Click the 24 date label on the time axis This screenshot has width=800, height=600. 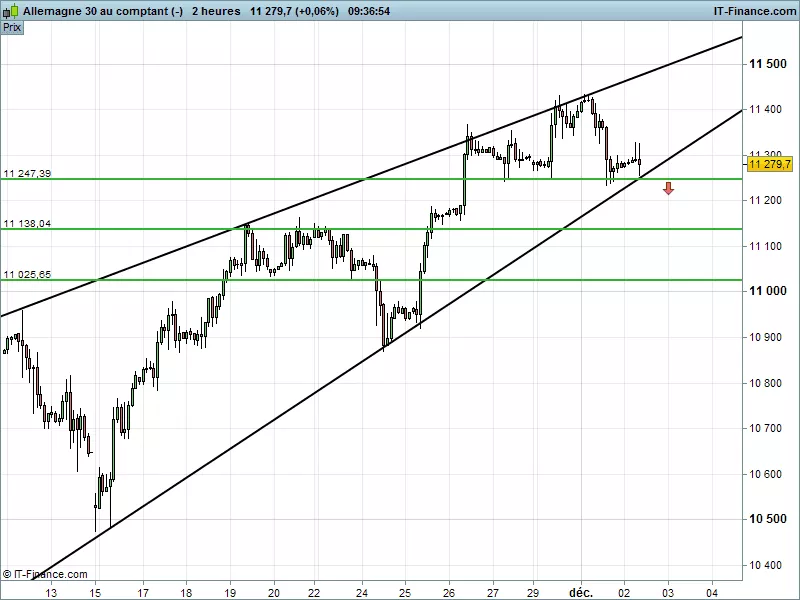pos(362,592)
